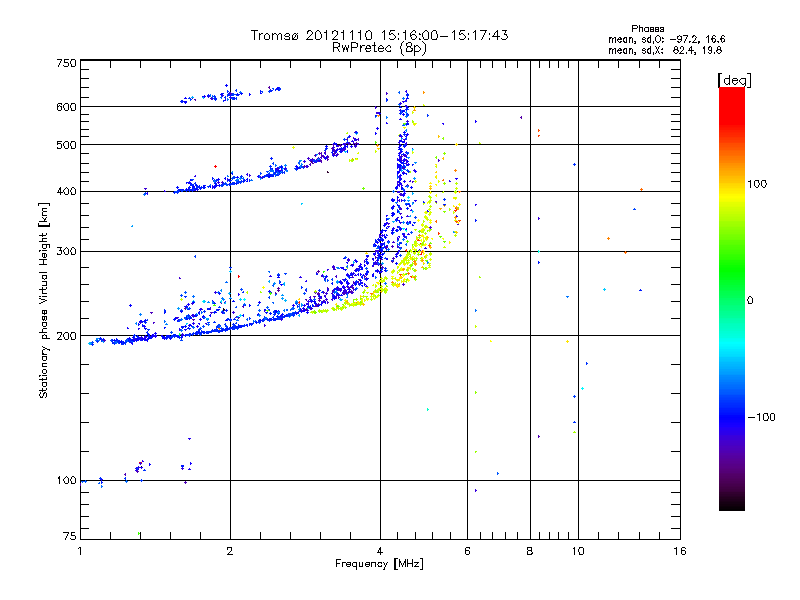Click the x-axis tick label '10'
800x600 pixels.
tap(578, 551)
